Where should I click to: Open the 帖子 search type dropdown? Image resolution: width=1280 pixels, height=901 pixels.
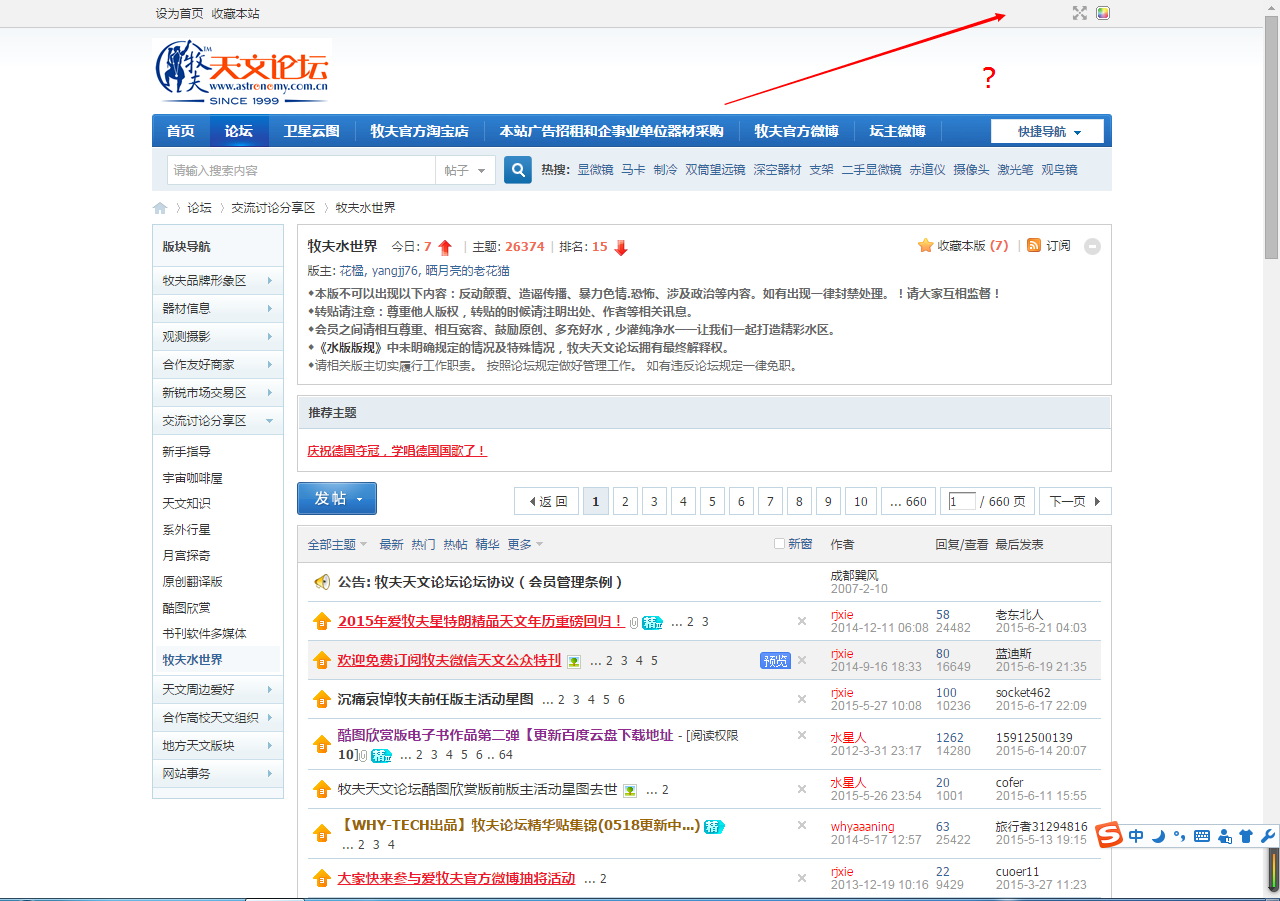pyautogui.click(x=467, y=170)
